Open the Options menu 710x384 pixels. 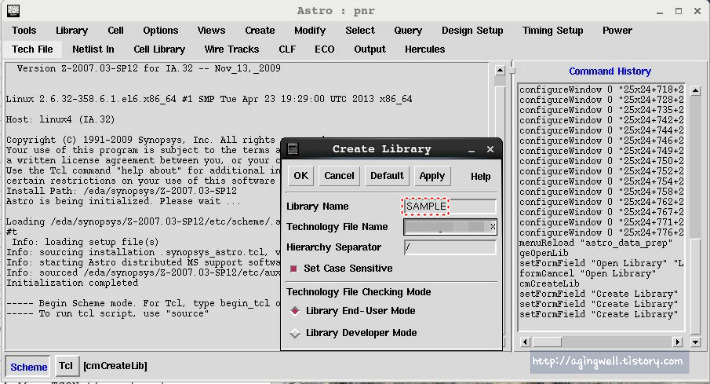coord(160,31)
